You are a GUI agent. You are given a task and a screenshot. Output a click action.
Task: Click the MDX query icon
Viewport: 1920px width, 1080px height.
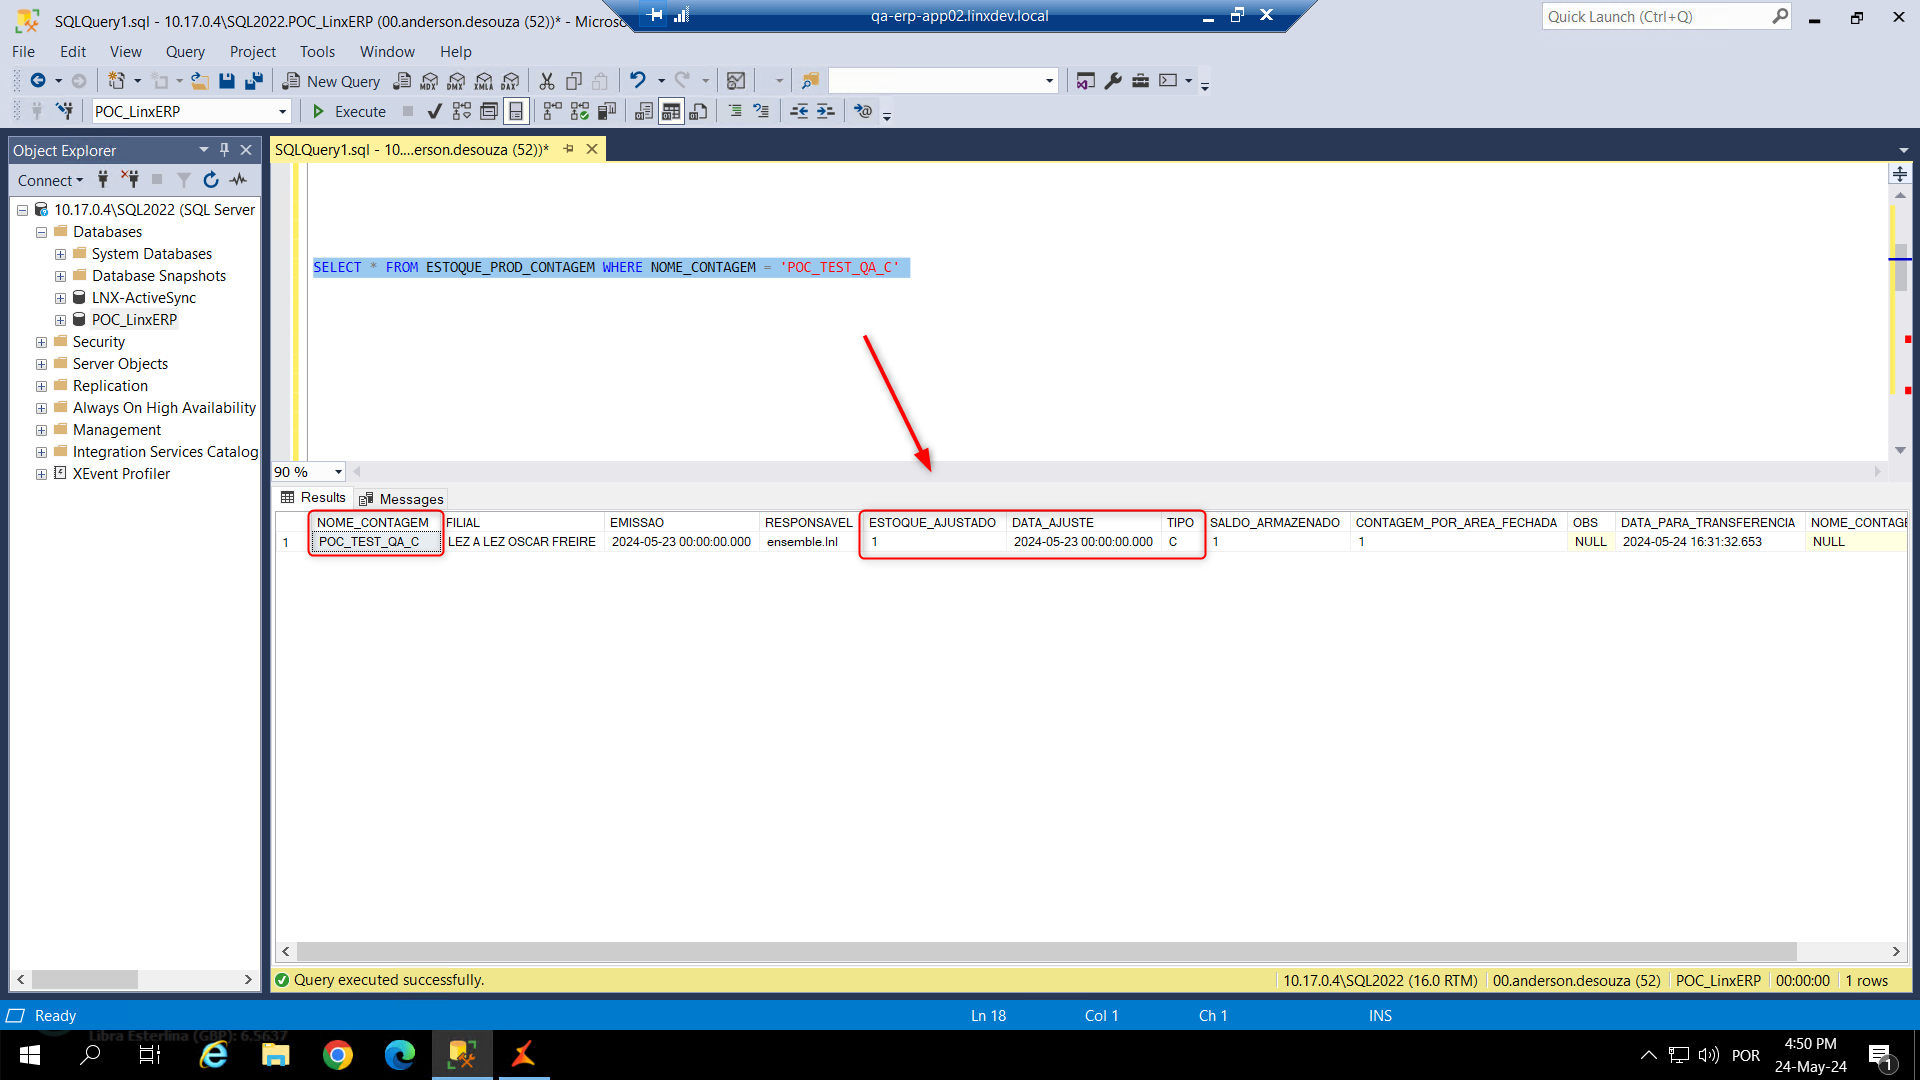429,81
